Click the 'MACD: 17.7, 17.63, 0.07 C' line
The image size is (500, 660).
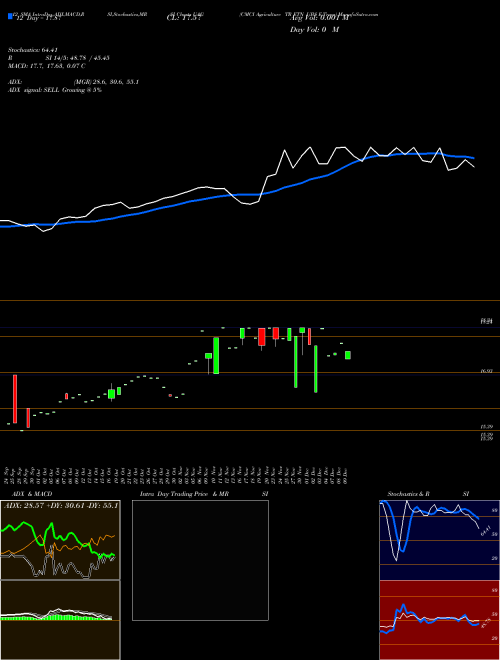pos(47,66)
